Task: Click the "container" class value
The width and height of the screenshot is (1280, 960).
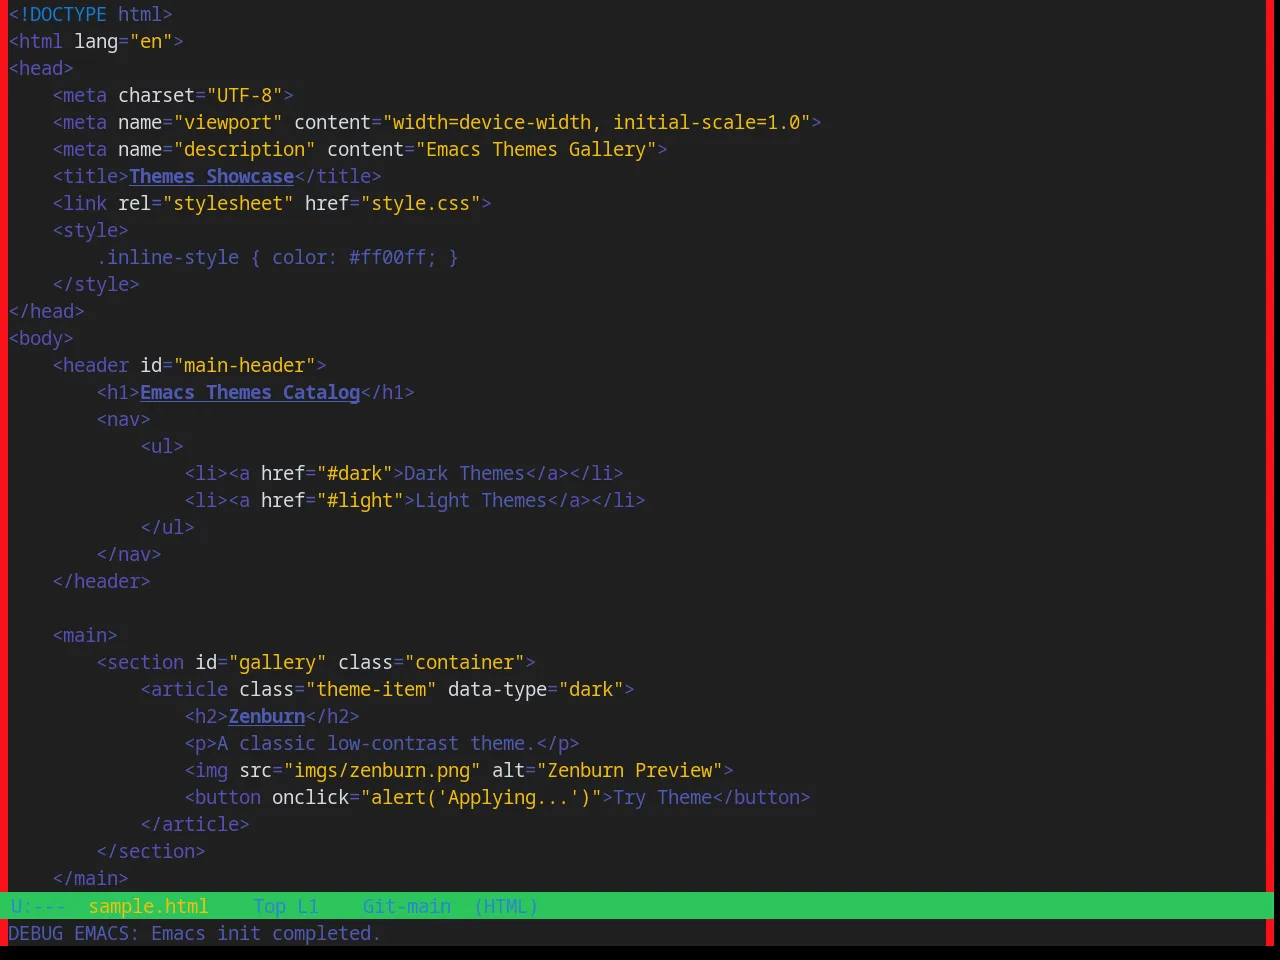Action: click(464, 662)
